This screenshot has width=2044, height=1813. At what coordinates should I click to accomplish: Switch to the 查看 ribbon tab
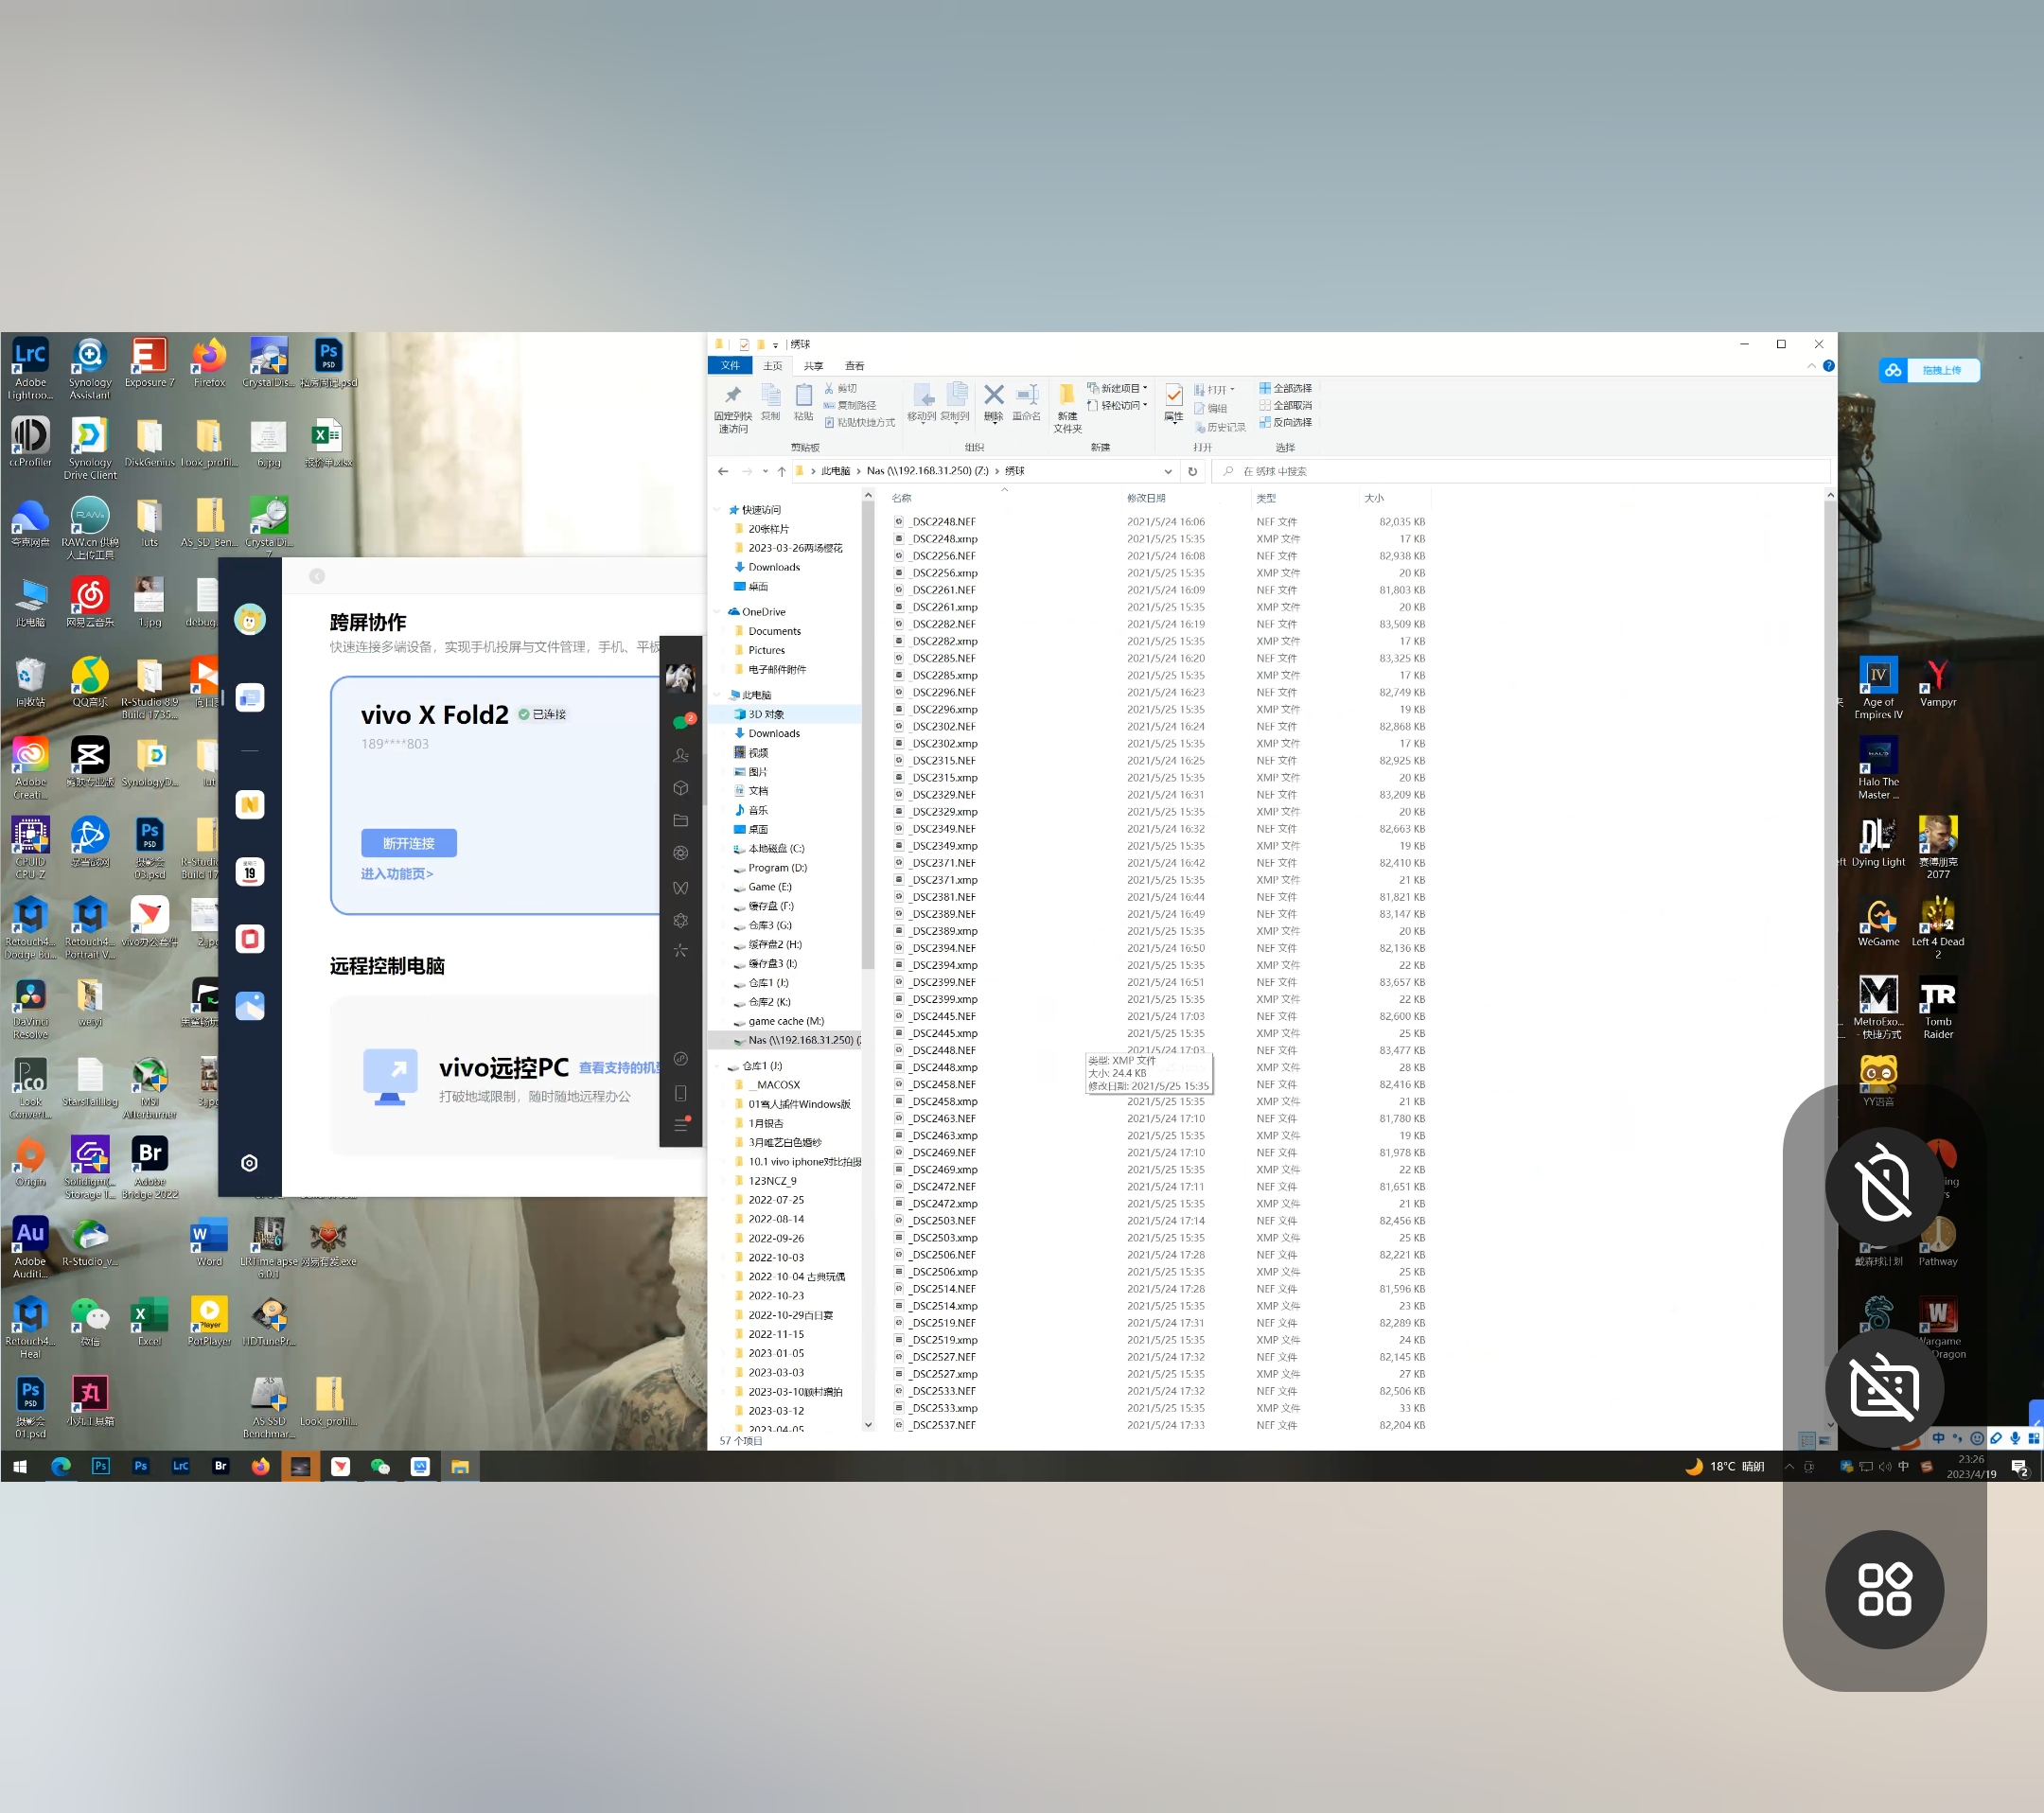(x=854, y=366)
